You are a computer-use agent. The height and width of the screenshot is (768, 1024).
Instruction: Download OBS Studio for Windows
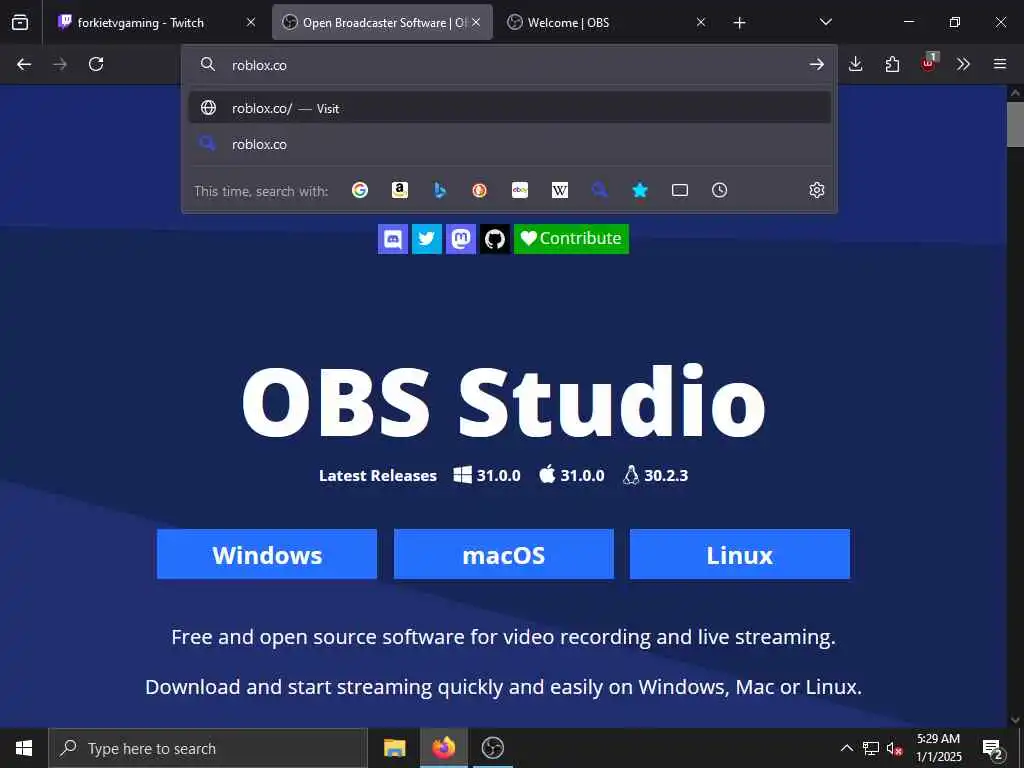tap(267, 554)
